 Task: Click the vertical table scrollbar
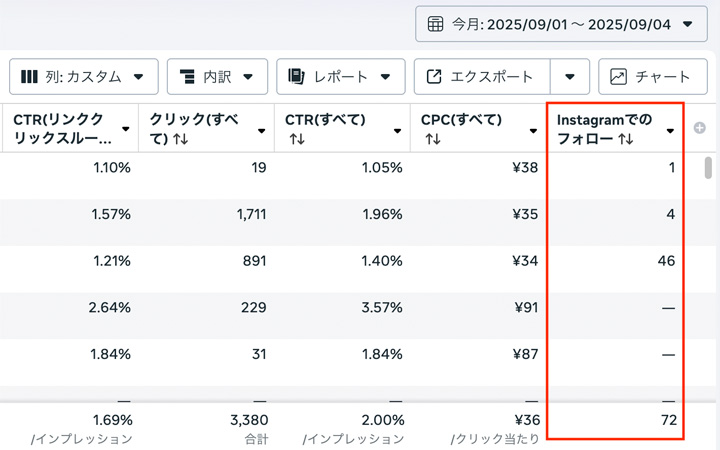pos(708,168)
